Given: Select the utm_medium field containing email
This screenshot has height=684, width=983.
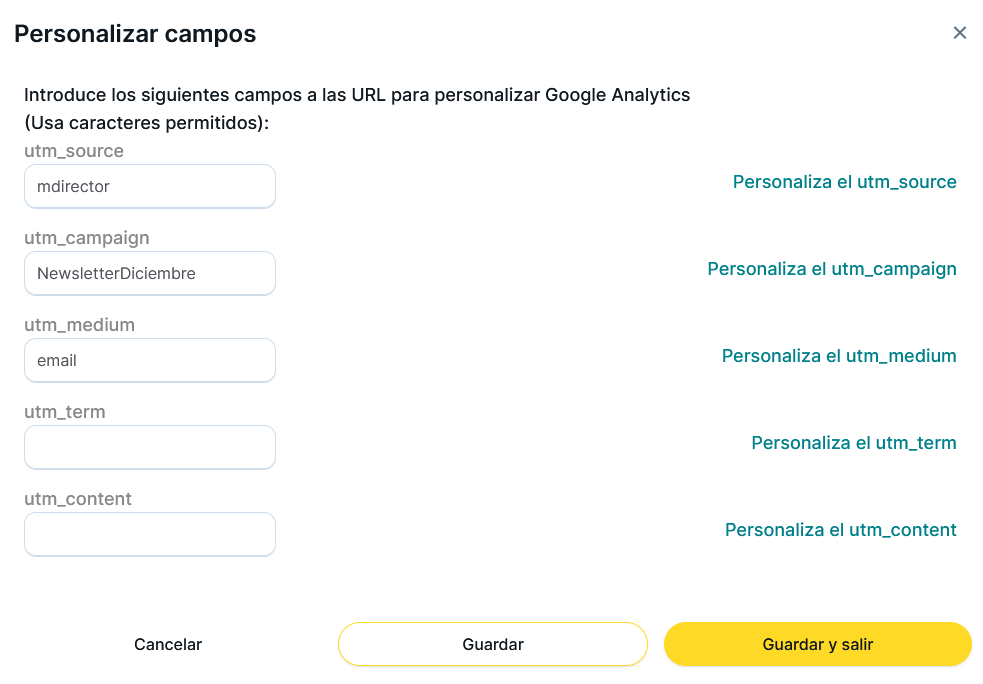Looking at the screenshot, I should point(150,360).
